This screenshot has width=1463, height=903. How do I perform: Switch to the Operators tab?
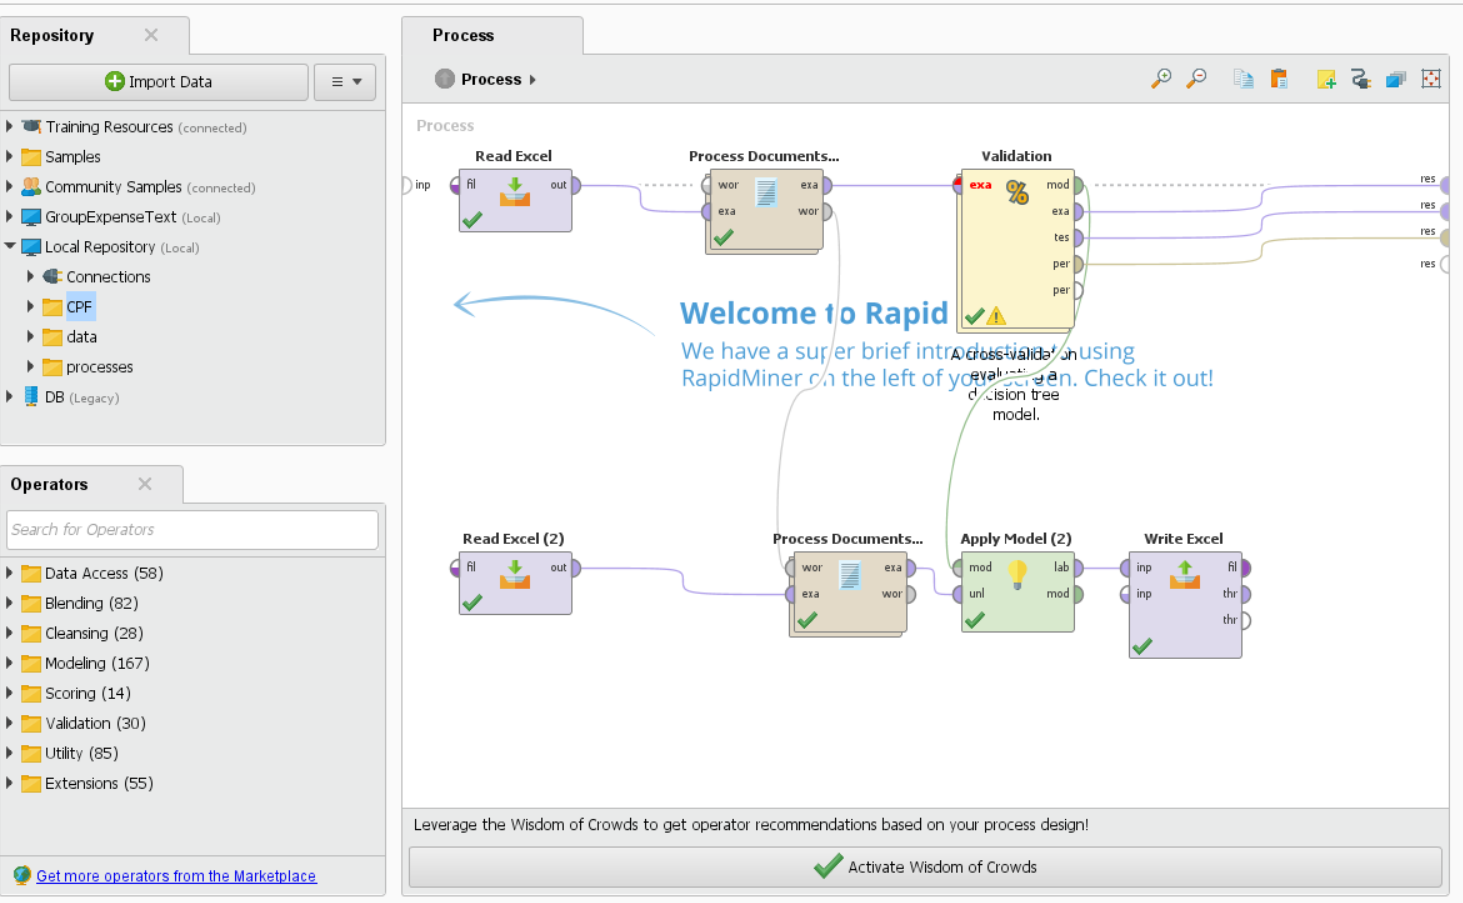point(49,484)
